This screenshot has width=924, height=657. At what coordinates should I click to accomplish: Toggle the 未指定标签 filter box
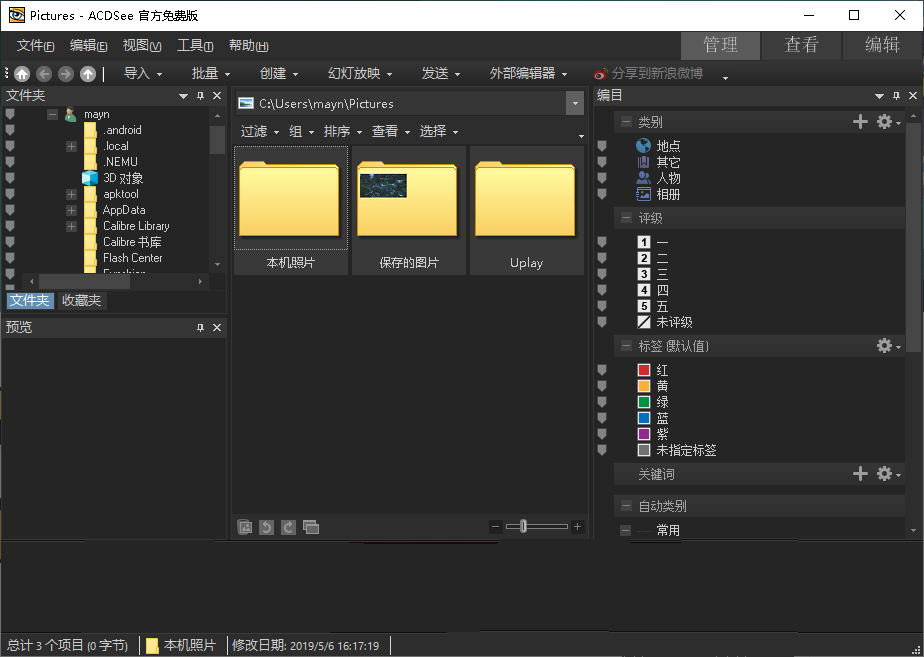(x=644, y=450)
